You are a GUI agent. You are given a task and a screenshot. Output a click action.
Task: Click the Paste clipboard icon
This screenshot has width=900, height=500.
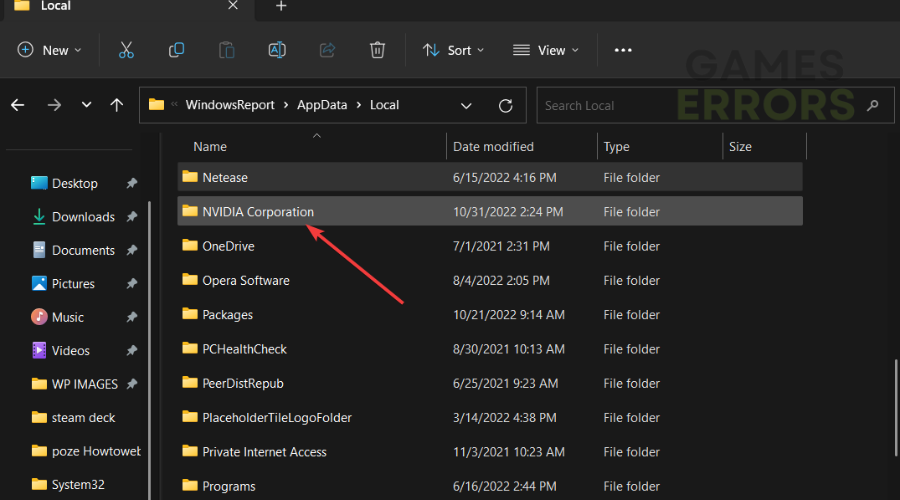click(227, 50)
